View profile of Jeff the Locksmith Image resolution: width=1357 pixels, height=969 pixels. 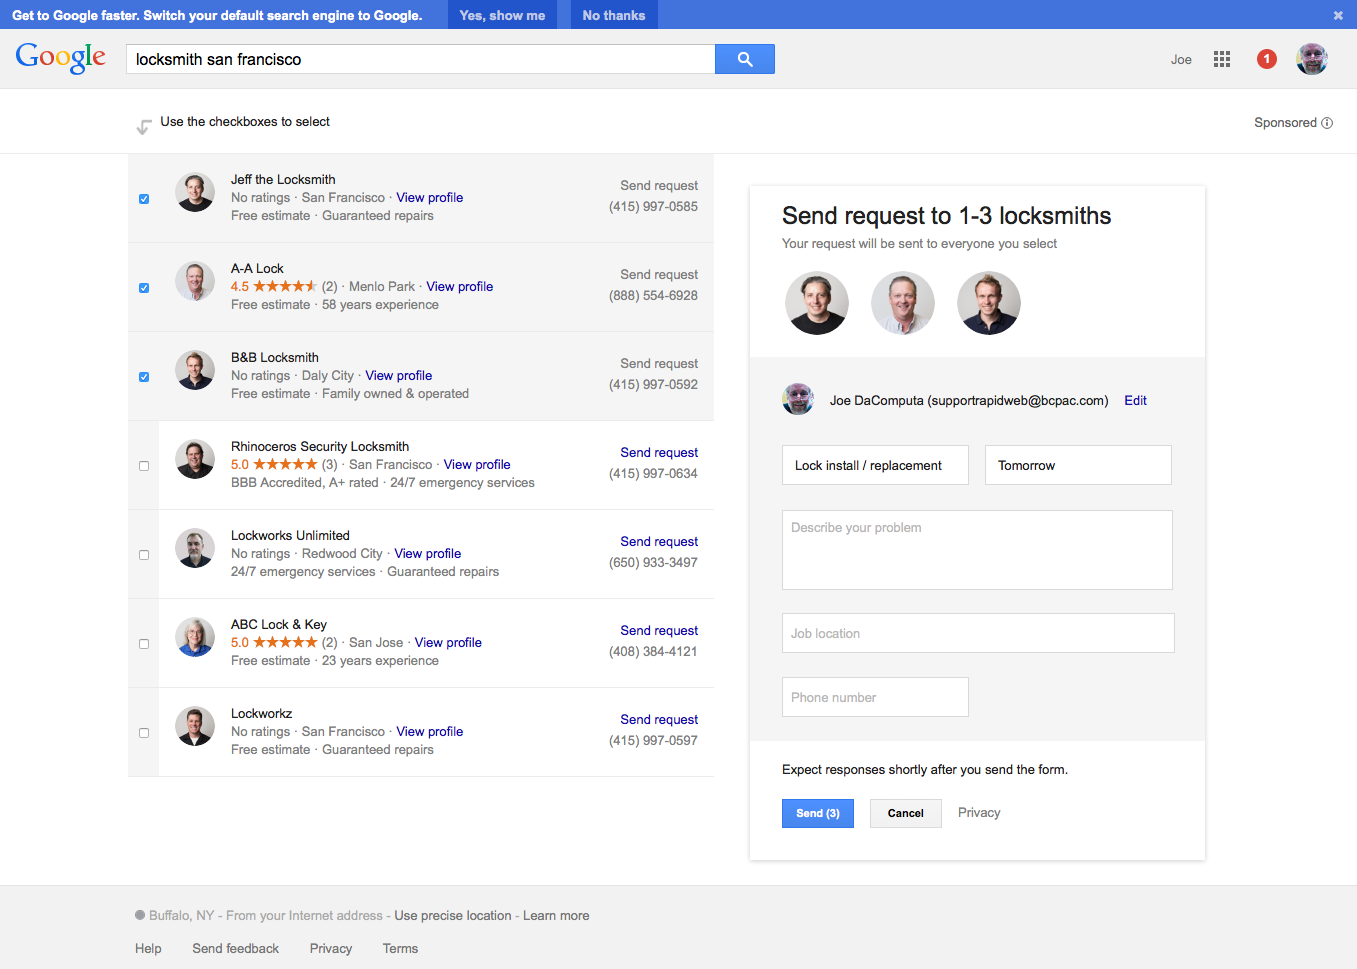coord(430,197)
